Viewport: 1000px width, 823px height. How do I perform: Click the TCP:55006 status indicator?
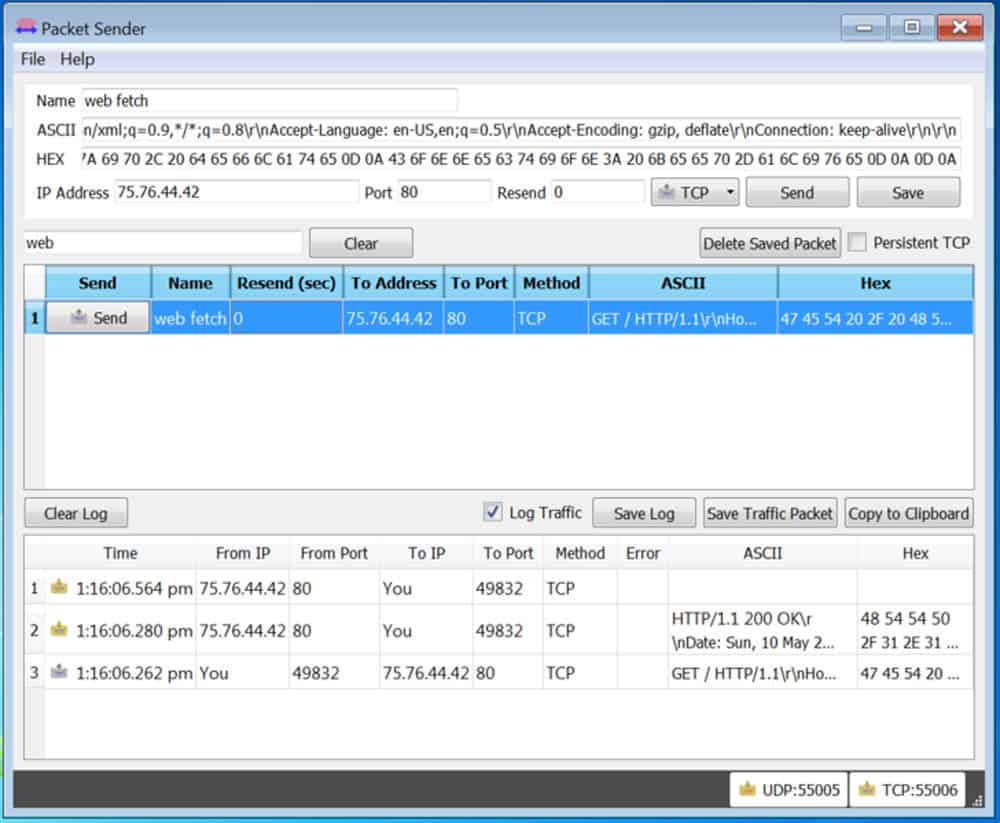[908, 790]
